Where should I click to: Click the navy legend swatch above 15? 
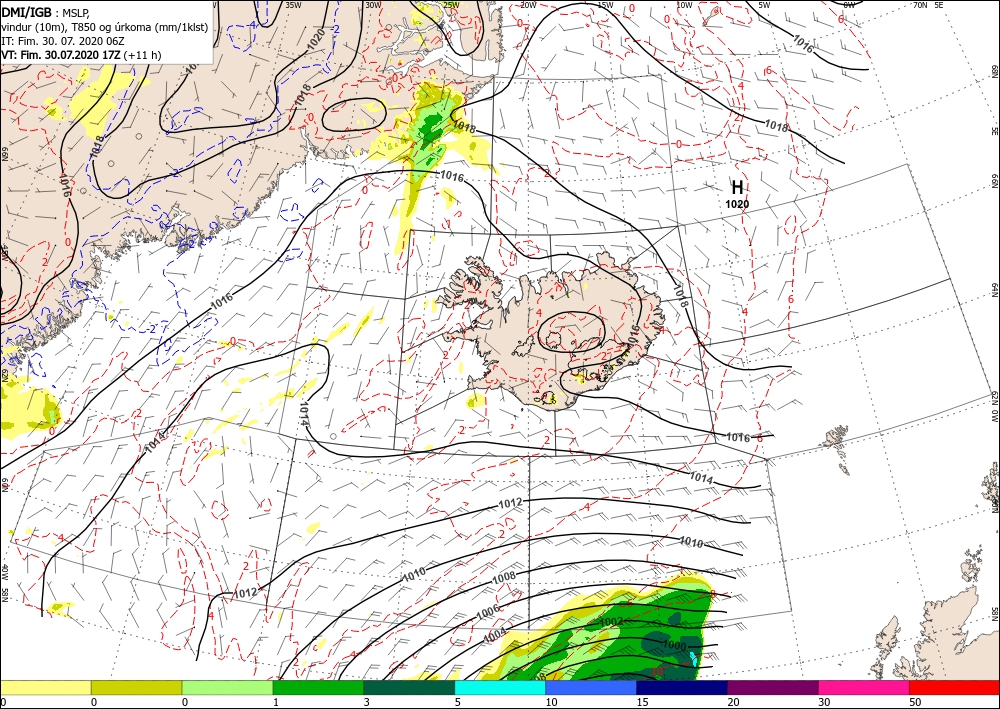(682, 687)
